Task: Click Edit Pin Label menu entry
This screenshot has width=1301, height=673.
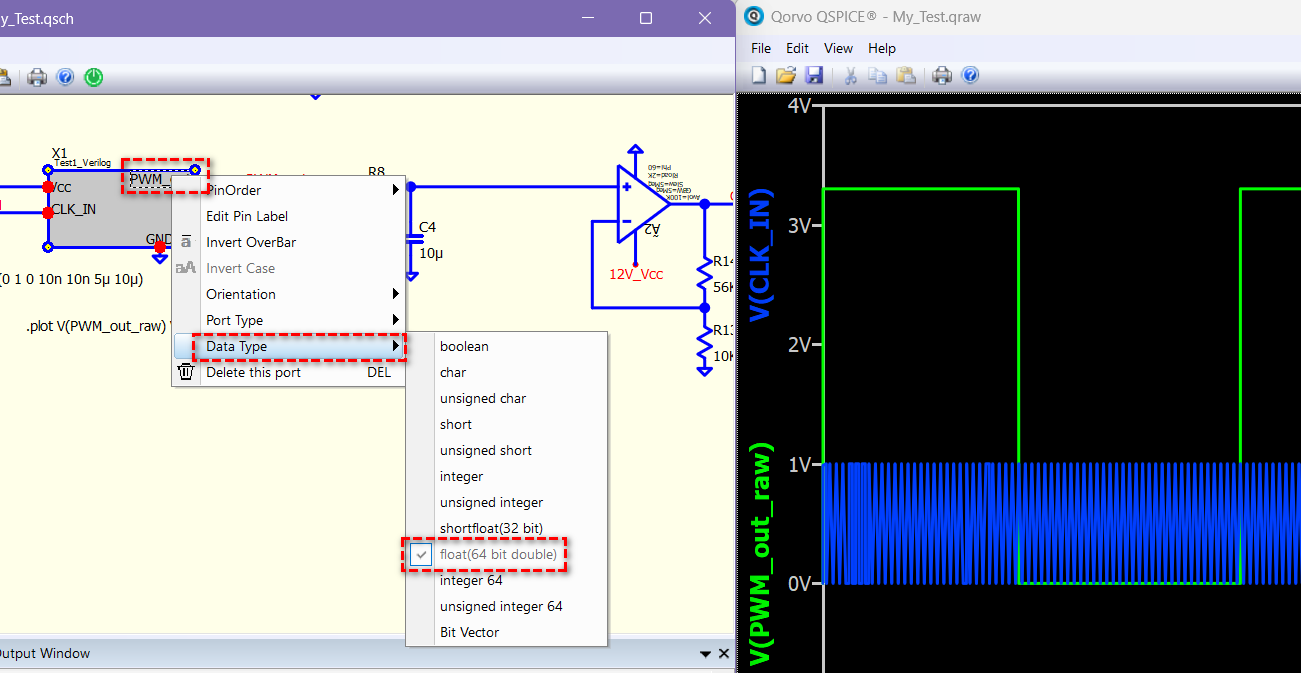Action: coord(247,216)
